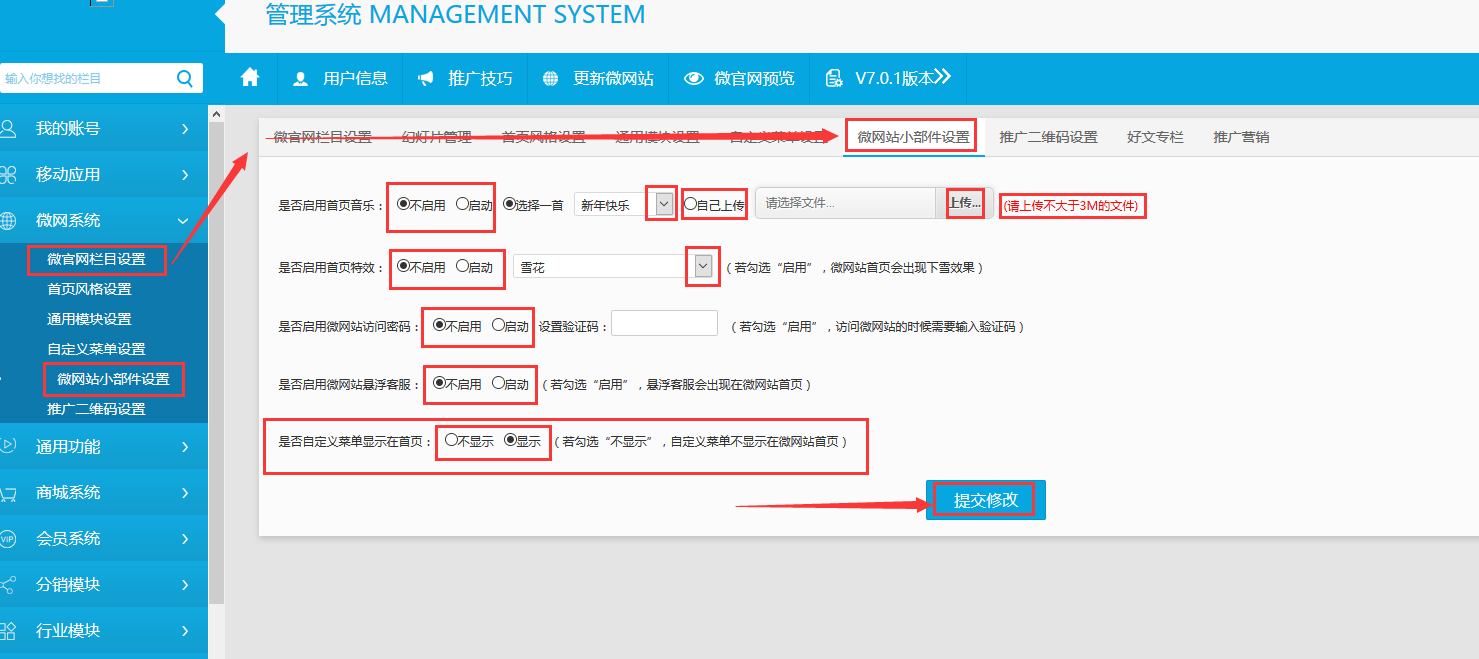Switch to 推广二维码设置 tab
This screenshot has height=659, width=1479.
coord(1048,137)
